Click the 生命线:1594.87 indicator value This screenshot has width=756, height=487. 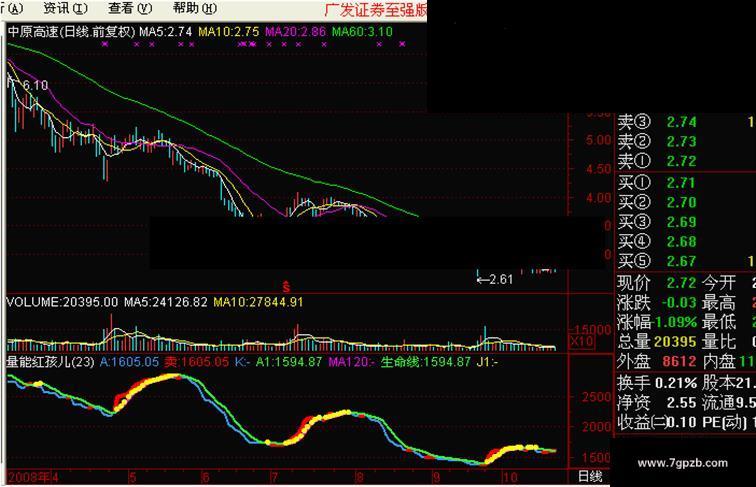point(425,362)
